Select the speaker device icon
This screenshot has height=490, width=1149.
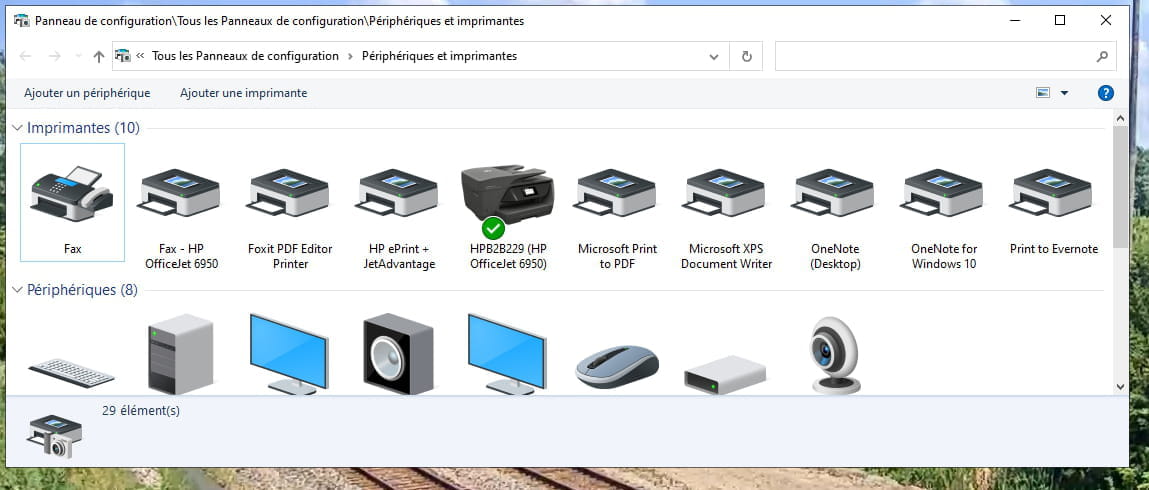pyautogui.click(x=399, y=354)
